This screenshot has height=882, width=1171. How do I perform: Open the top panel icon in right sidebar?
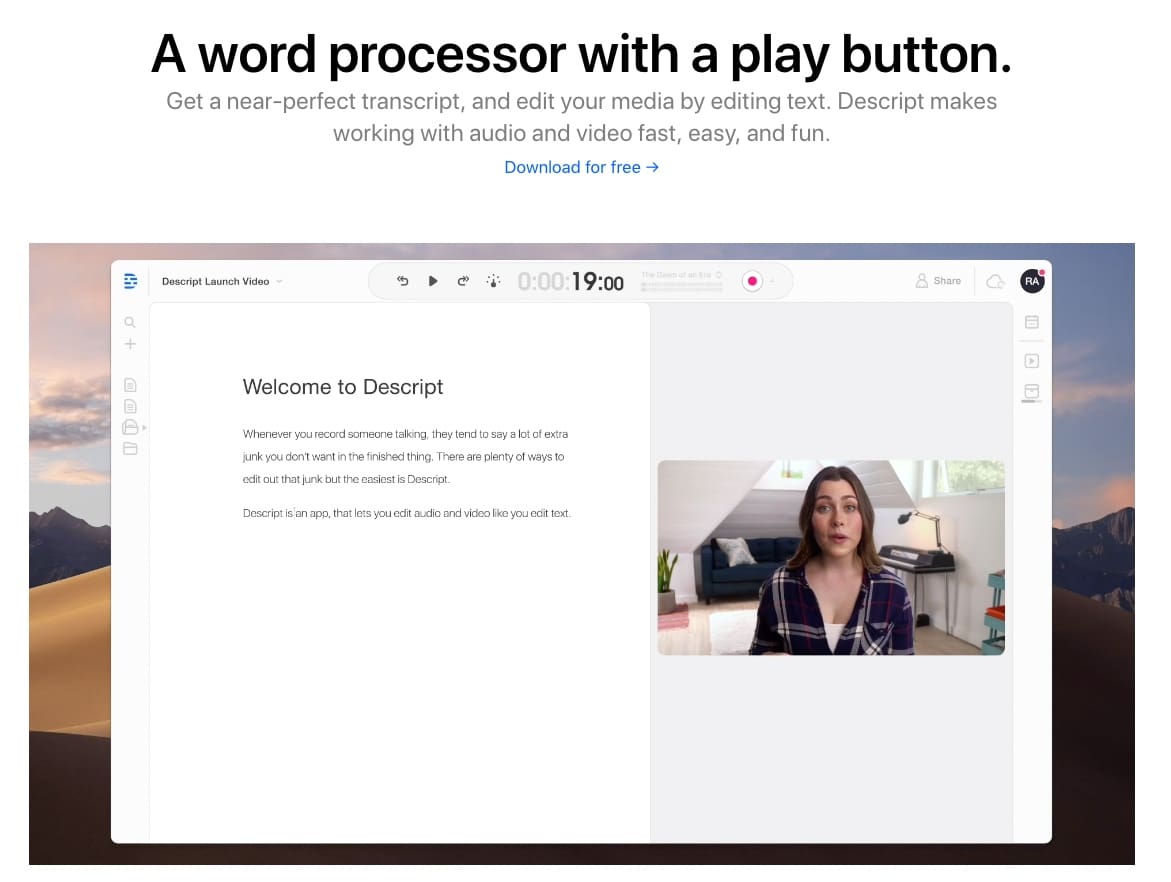coord(1032,322)
